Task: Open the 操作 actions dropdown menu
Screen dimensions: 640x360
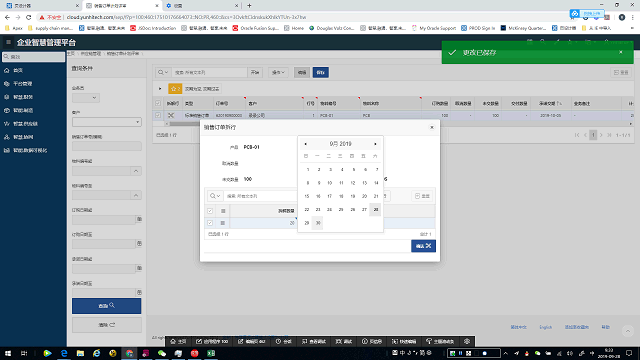Action: [278, 72]
